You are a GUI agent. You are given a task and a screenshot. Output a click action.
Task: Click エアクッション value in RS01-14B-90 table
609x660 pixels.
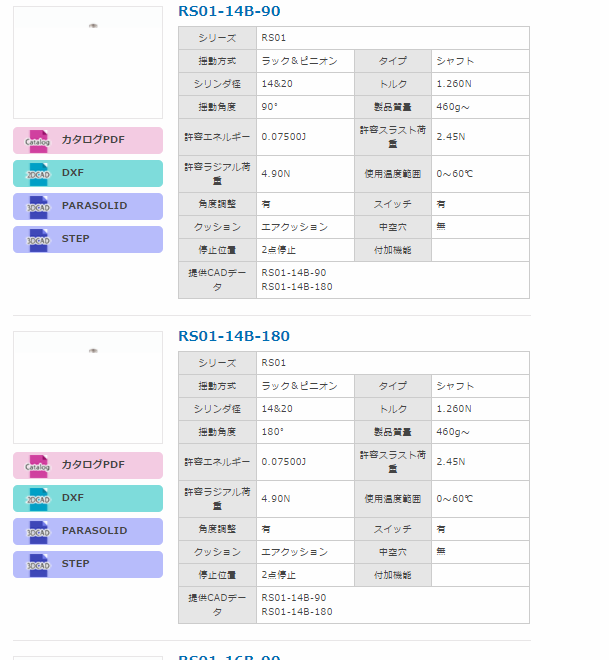click(x=295, y=227)
